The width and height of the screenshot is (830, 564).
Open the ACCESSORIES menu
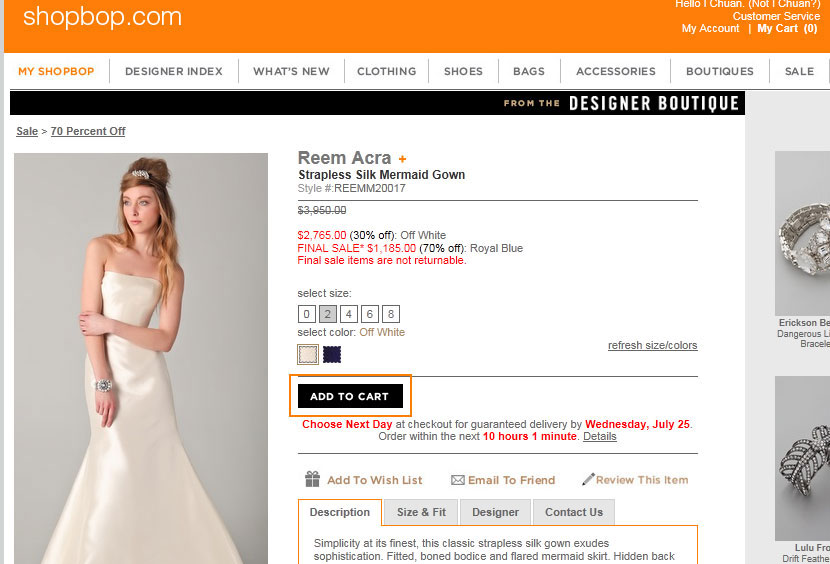[x=616, y=71]
